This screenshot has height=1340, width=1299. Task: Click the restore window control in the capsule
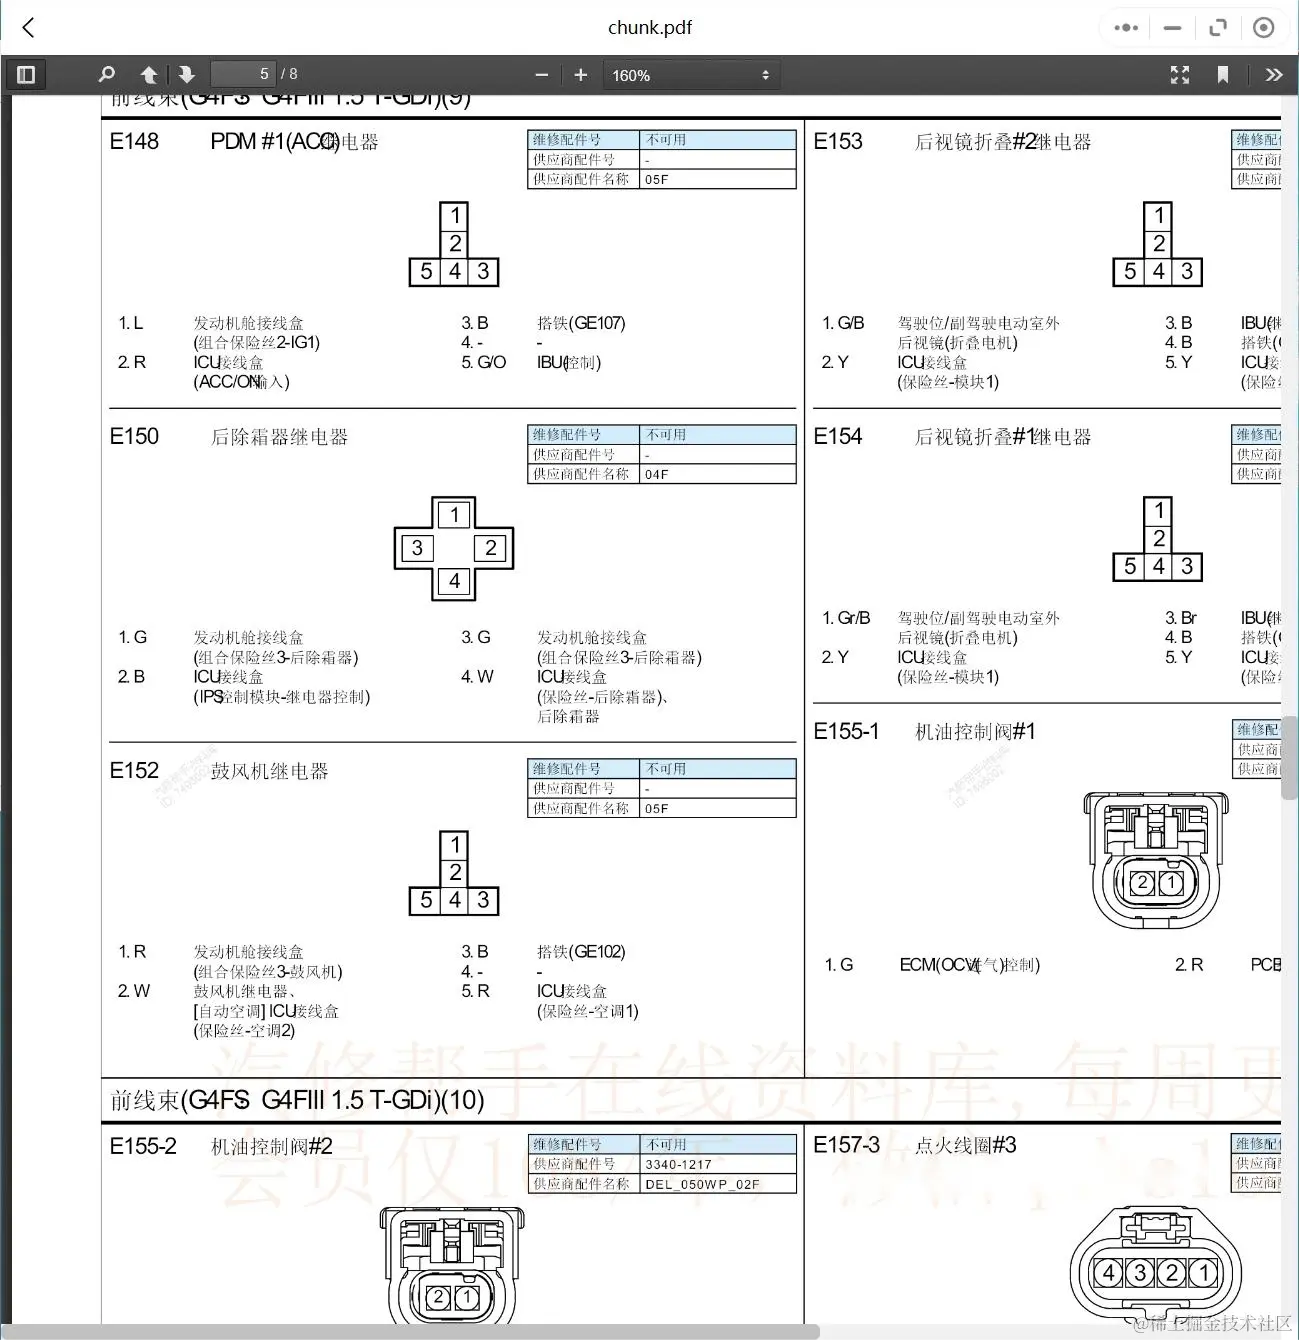tap(1218, 27)
